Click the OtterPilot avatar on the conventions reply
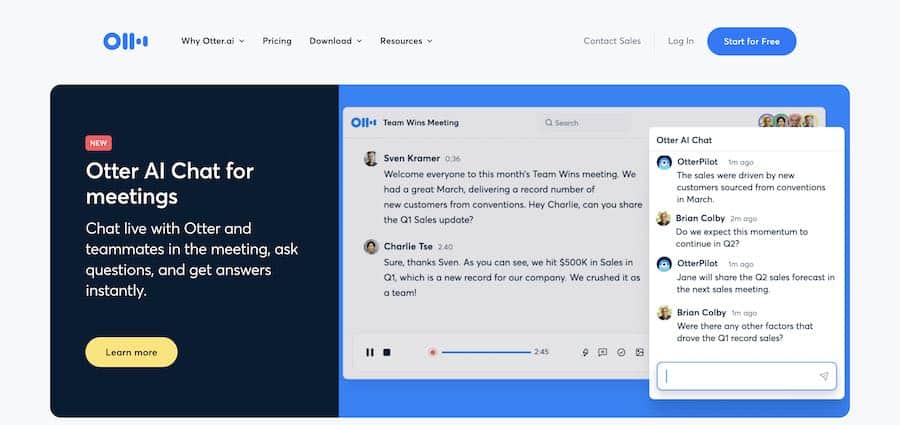 coord(664,163)
